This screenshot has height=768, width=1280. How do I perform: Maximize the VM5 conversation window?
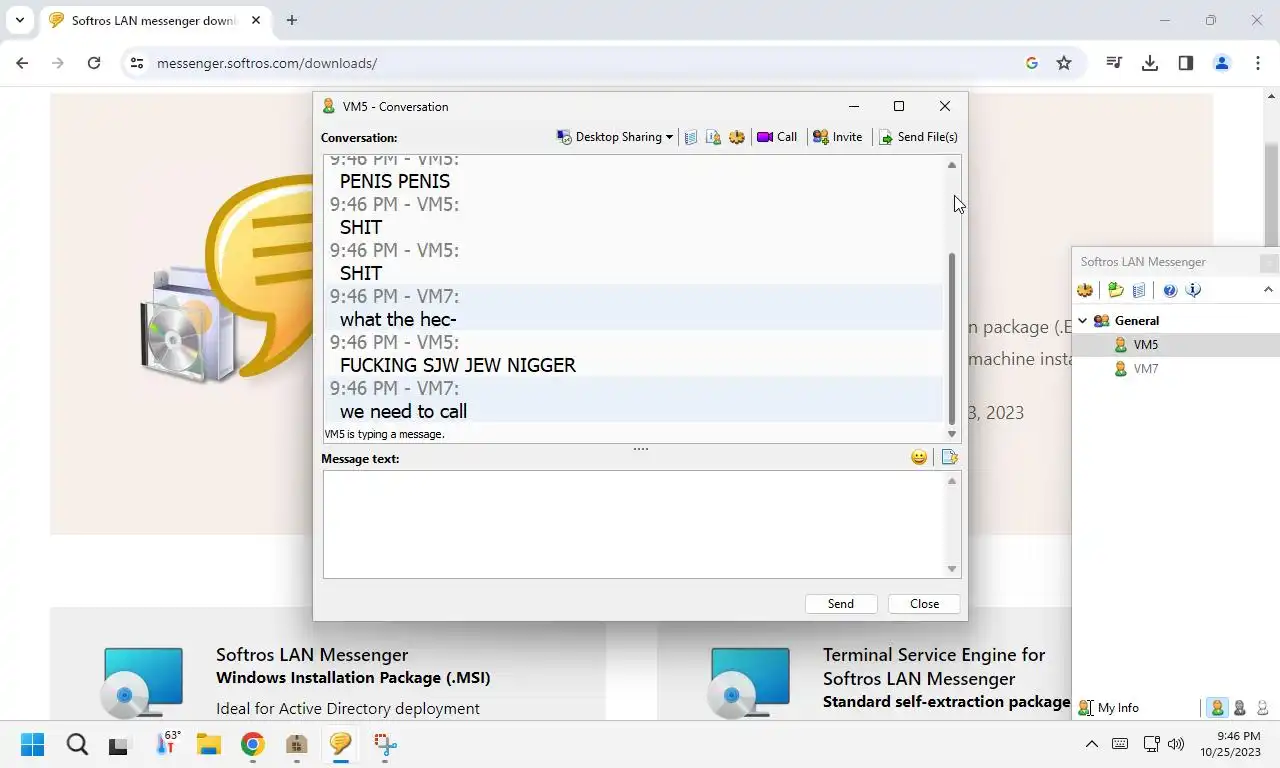(x=899, y=106)
